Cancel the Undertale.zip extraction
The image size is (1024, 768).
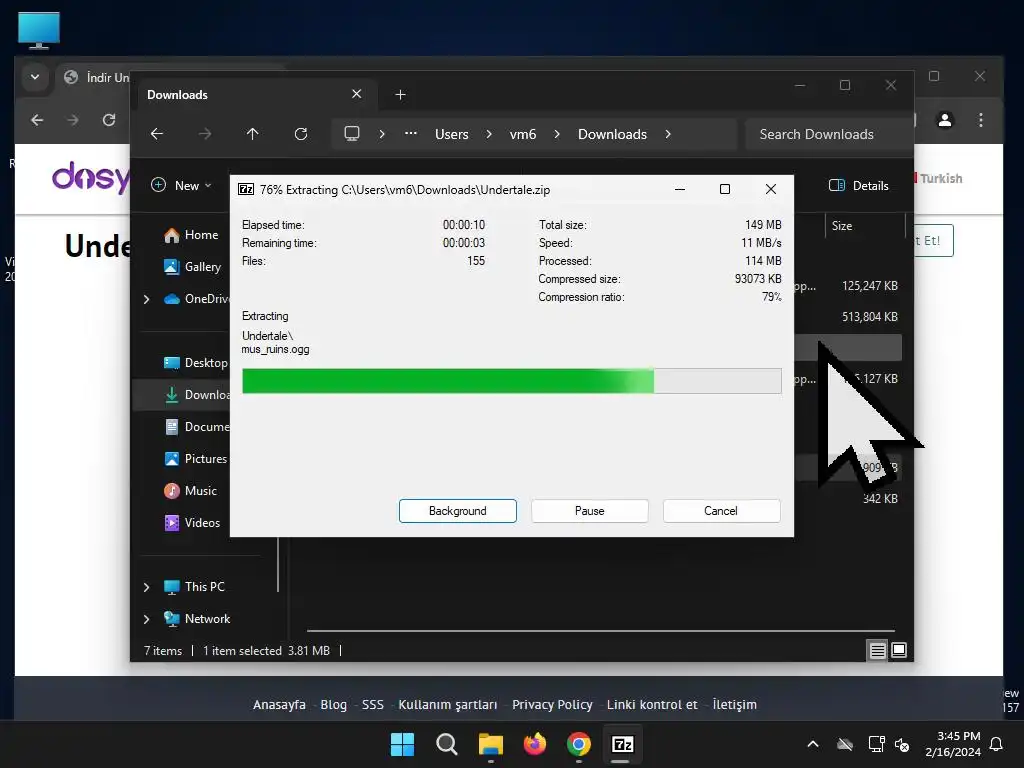point(721,511)
